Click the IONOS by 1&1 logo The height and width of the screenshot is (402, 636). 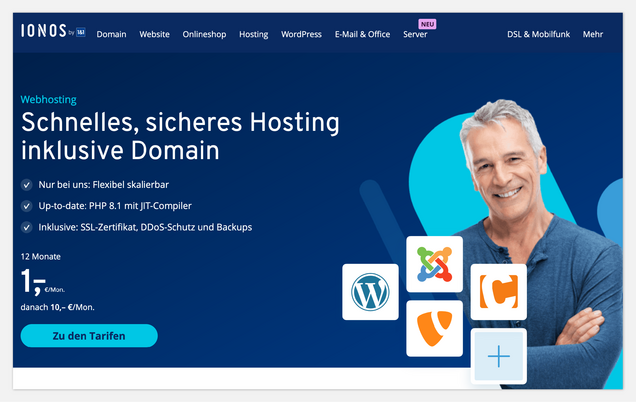53,31
